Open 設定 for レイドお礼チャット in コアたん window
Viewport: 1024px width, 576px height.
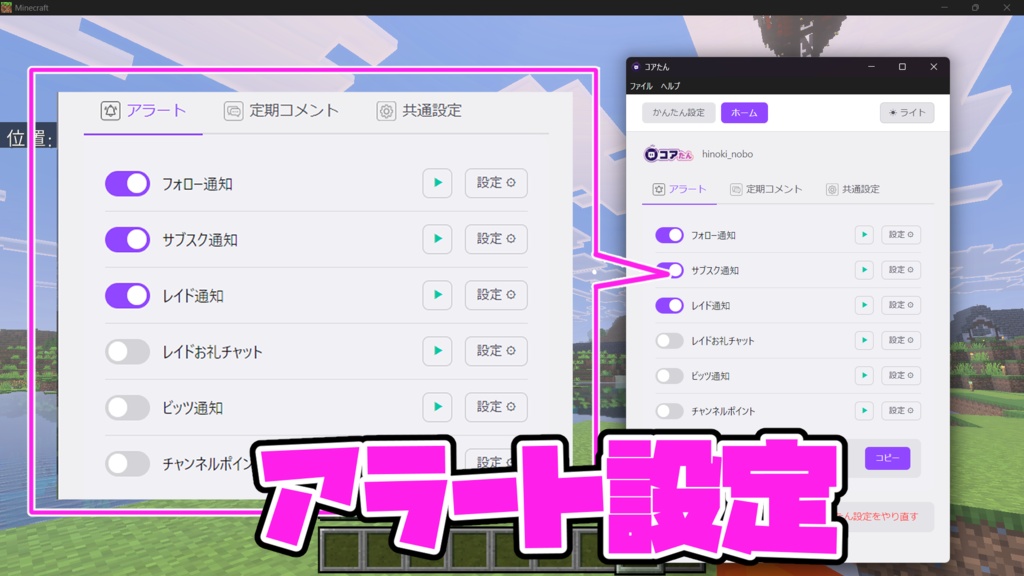tap(901, 340)
